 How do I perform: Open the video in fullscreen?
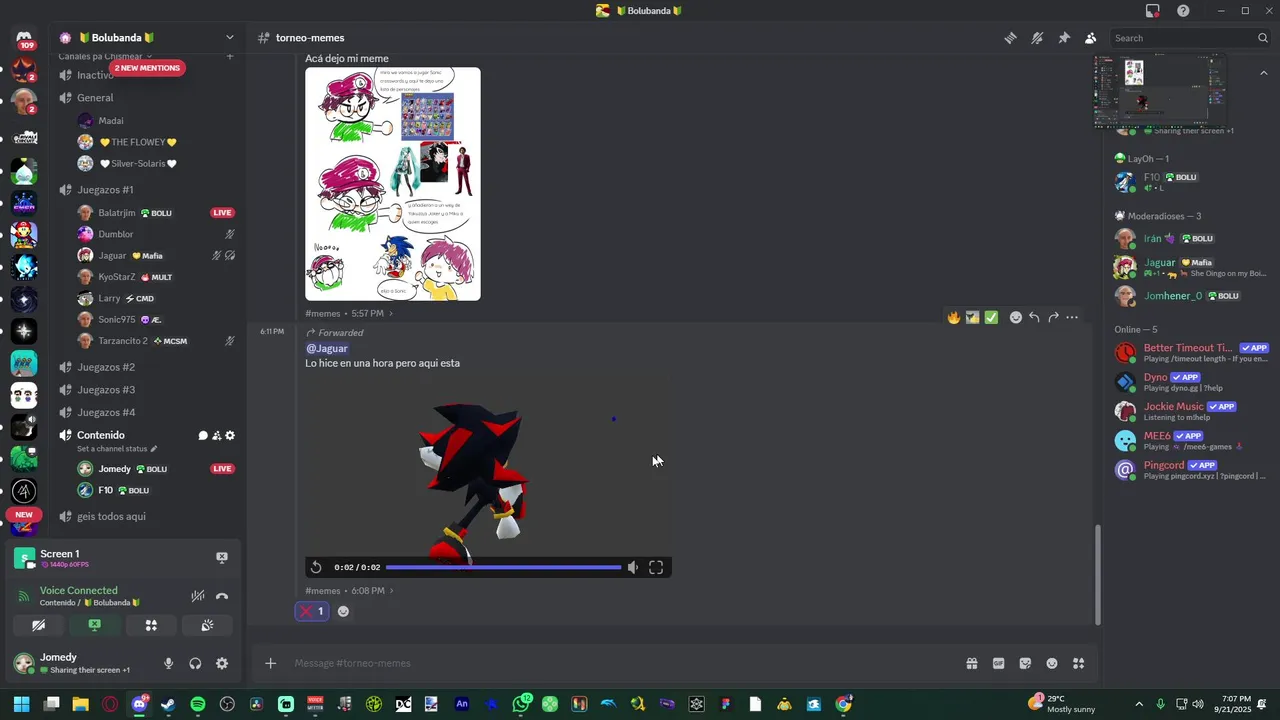[656, 567]
